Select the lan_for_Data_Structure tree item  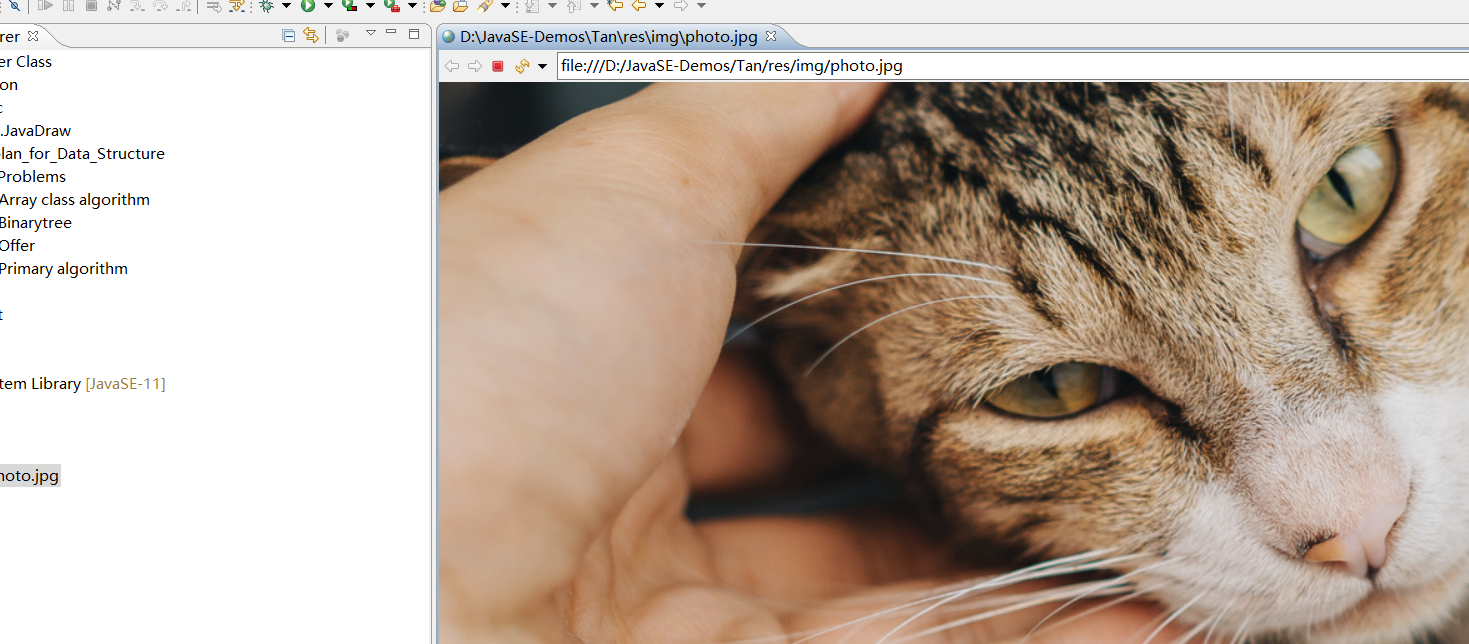[x=82, y=154]
